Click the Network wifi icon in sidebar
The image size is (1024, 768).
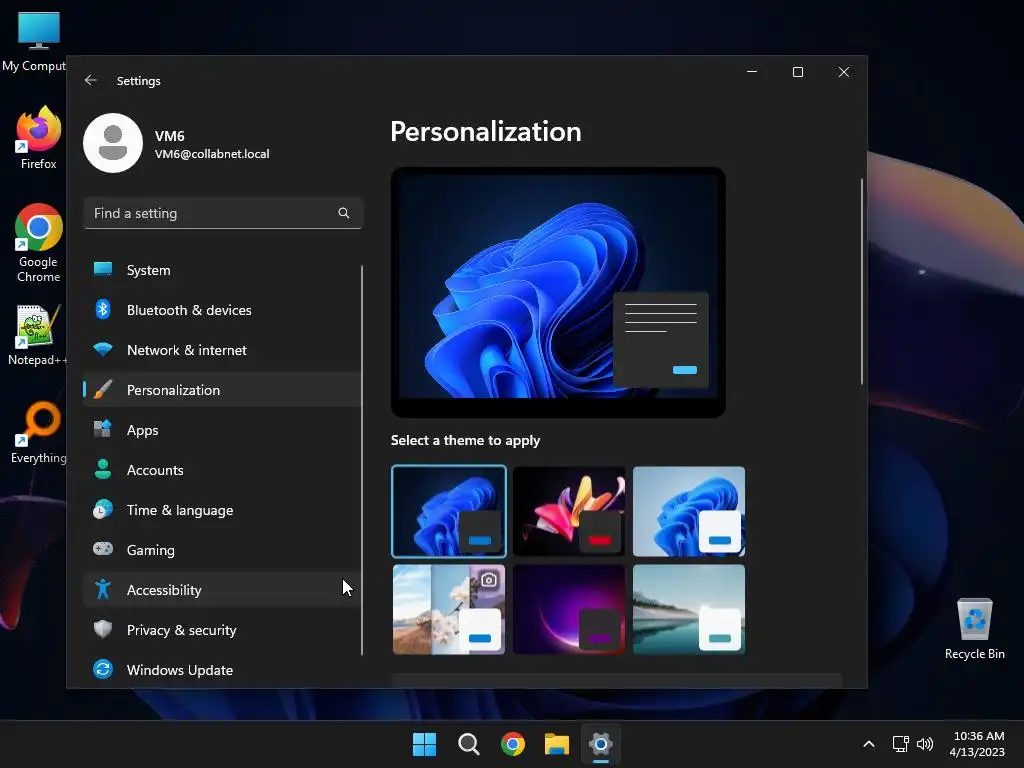tap(103, 349)
